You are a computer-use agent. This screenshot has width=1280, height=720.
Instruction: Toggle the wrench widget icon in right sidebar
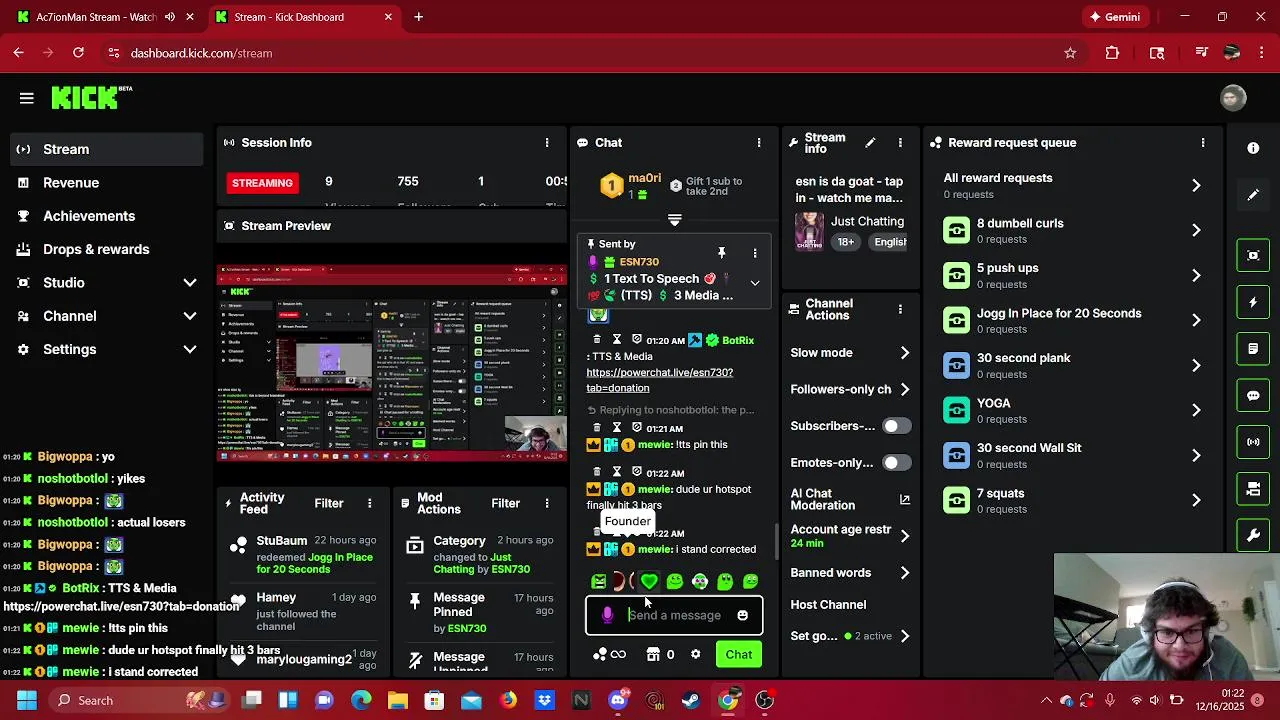coord(1253,536)
